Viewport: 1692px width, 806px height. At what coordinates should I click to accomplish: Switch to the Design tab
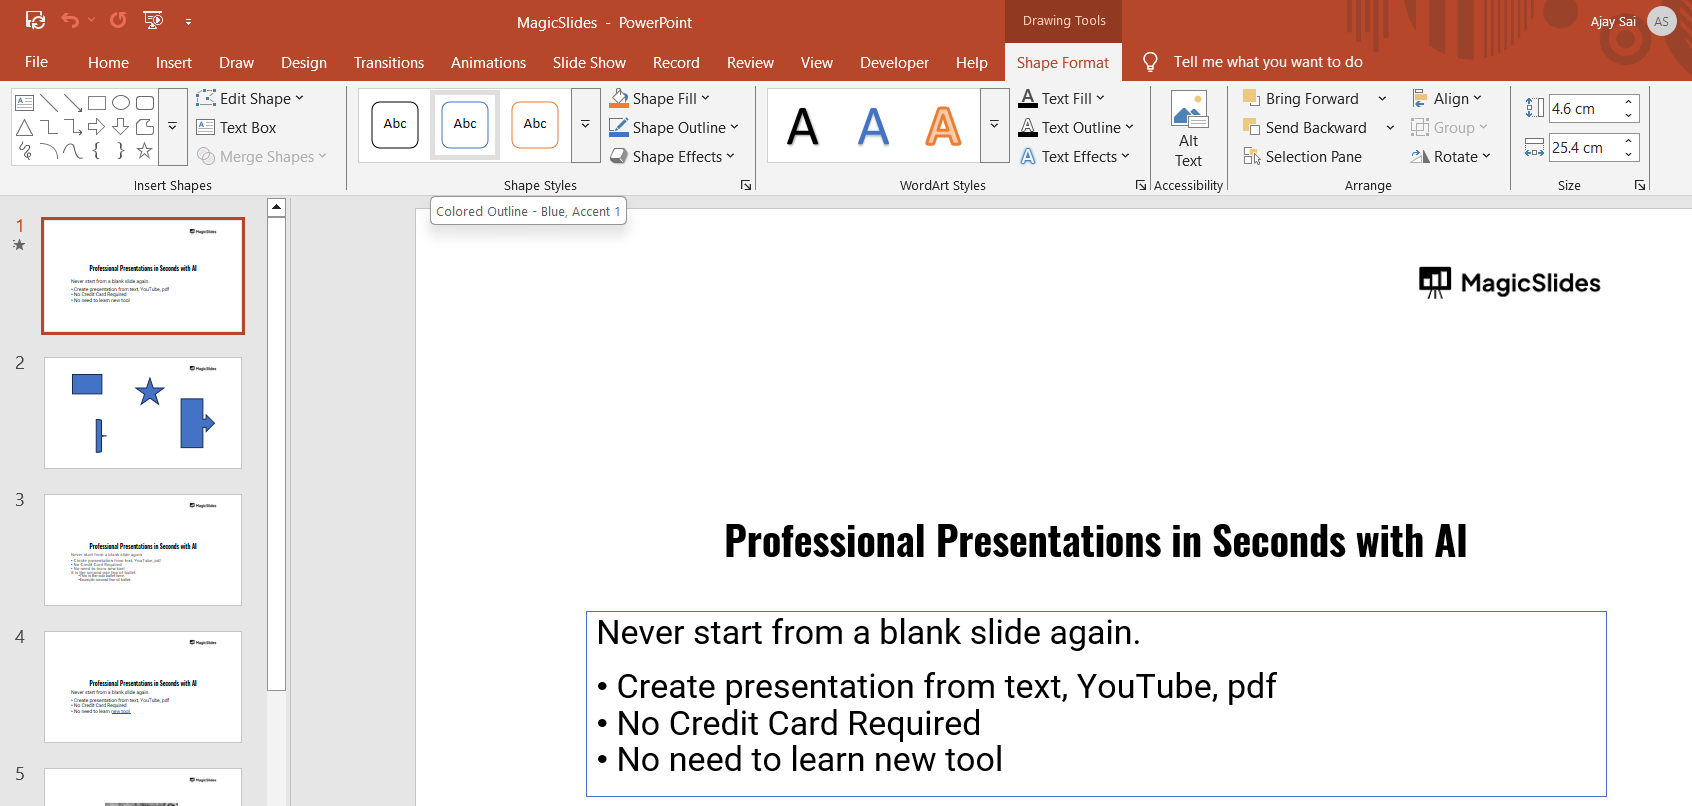click(x=303, y=62)
